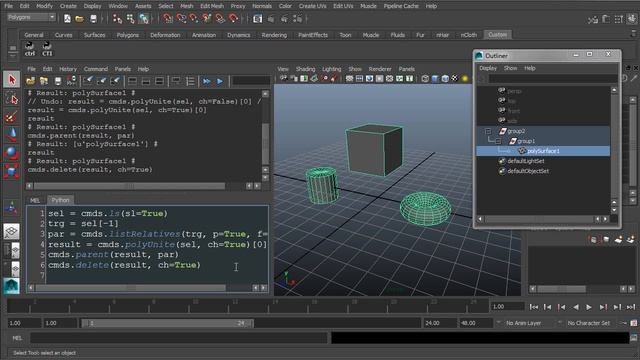
Task: Switch to the Polygons shelf tab
Action: tap(128, 35)
